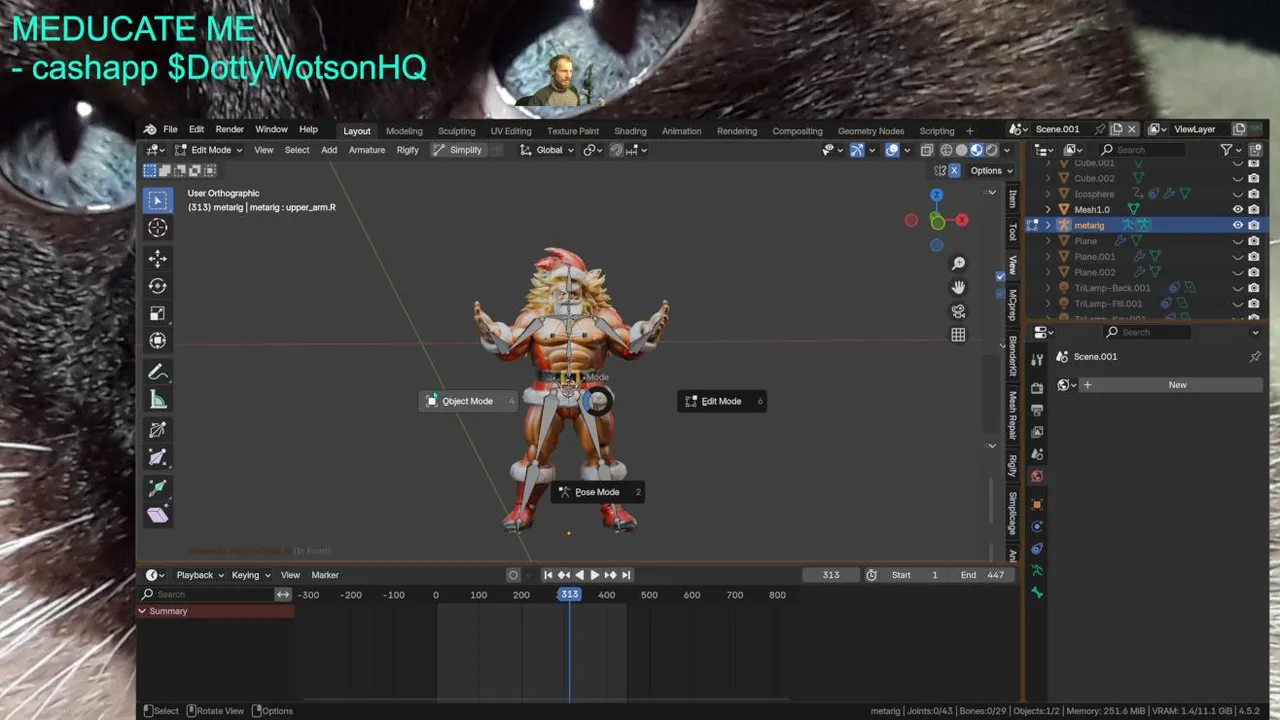
Task: Switch to the Sculpting workspace tab
Action: 456,131
